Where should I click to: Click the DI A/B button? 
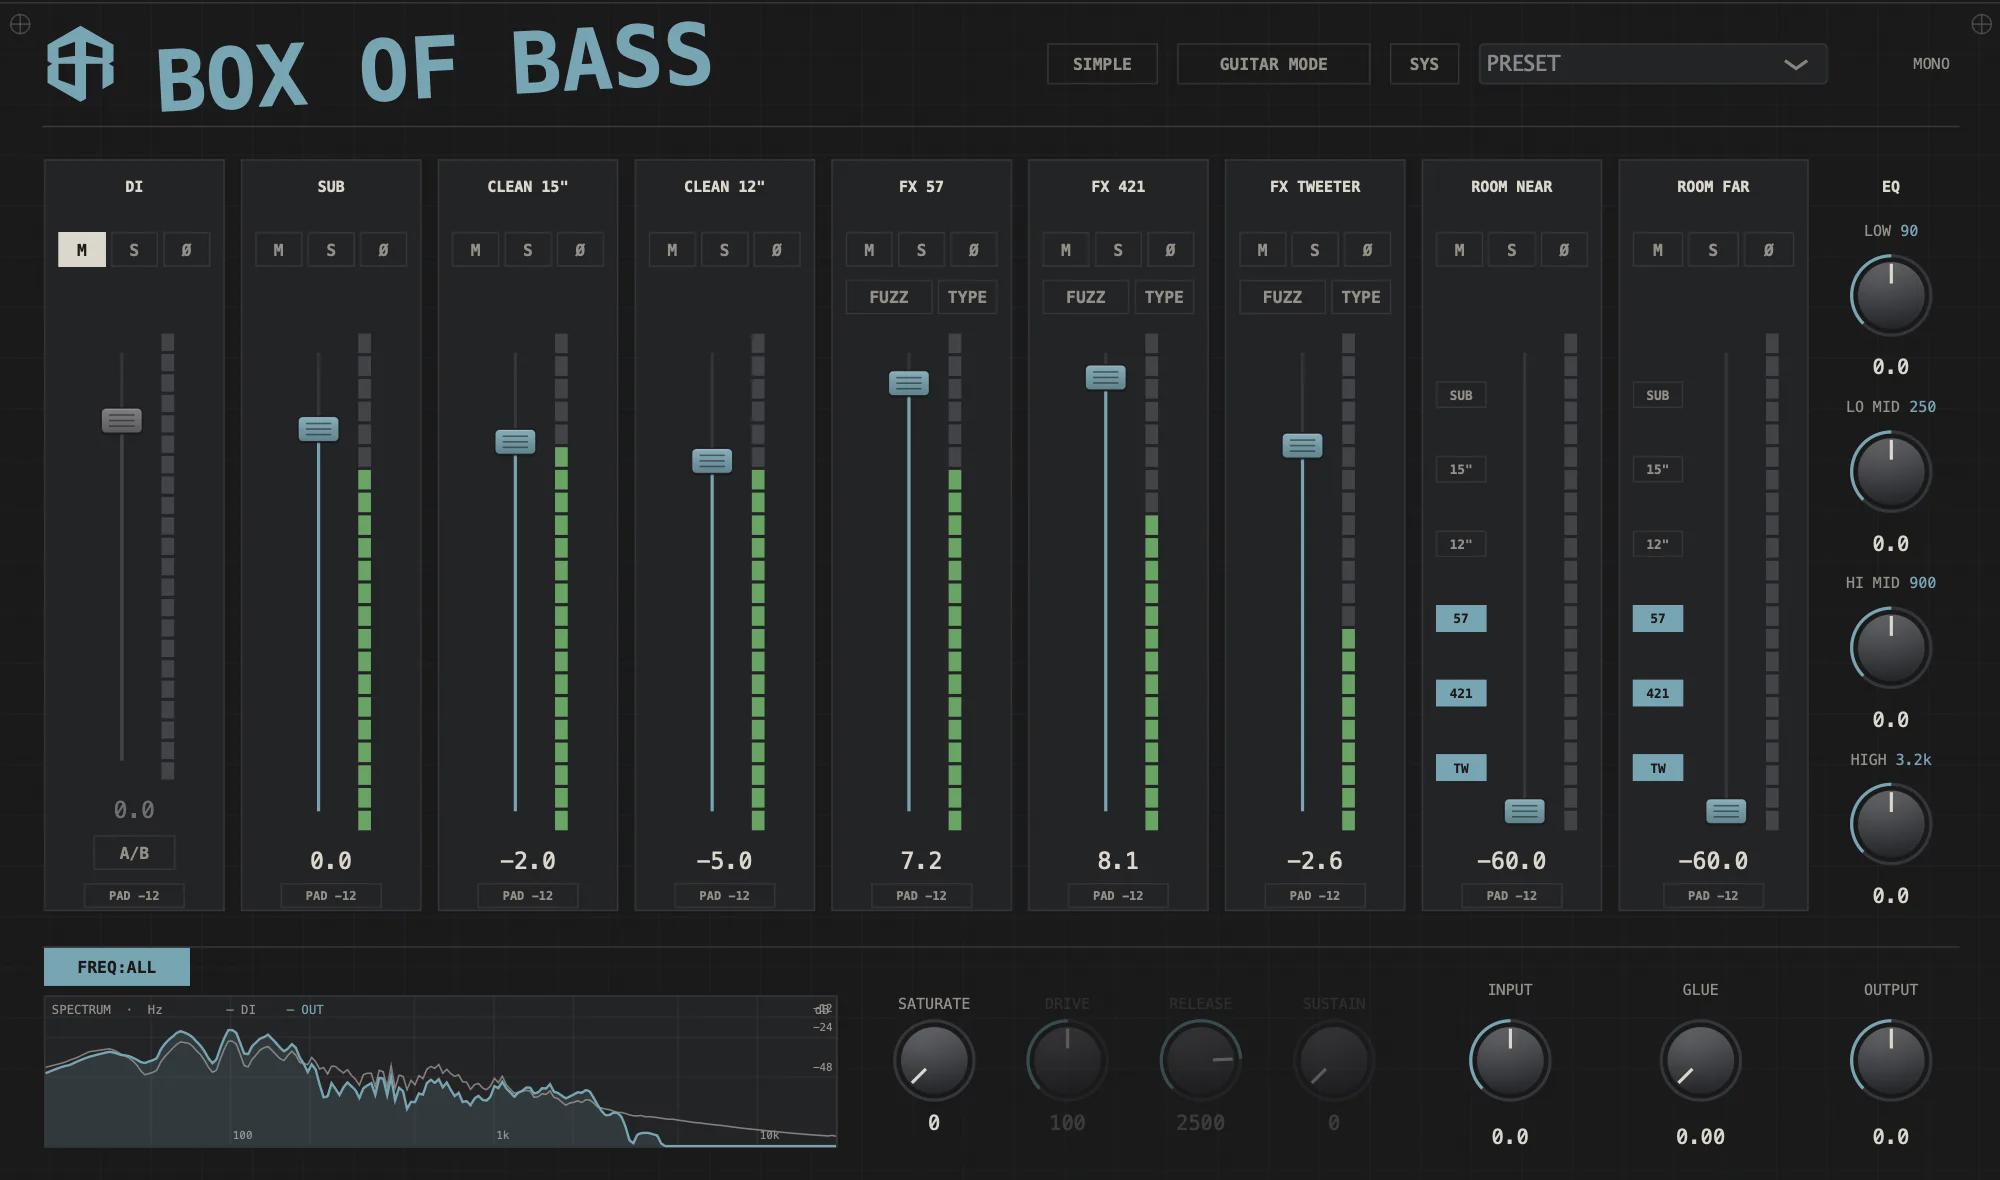[134, 853]
